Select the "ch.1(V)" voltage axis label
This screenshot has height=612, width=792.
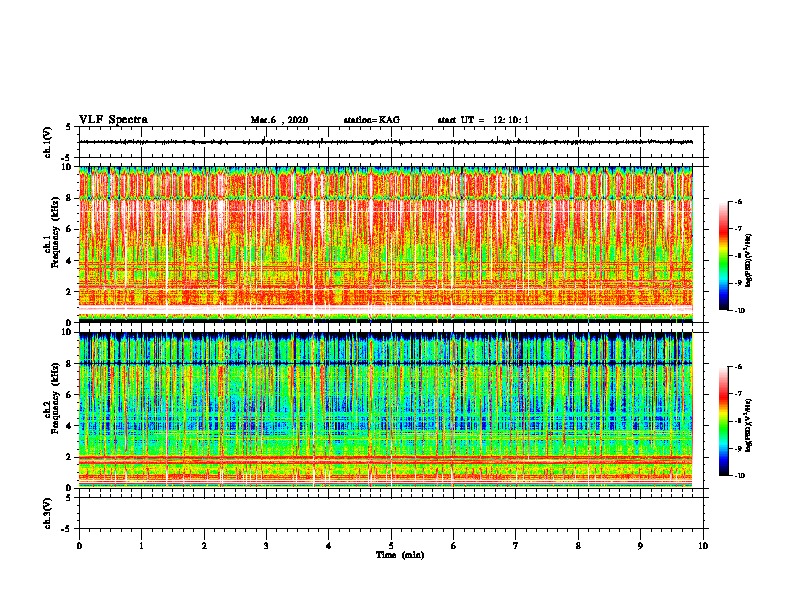[x=48, y=142]
